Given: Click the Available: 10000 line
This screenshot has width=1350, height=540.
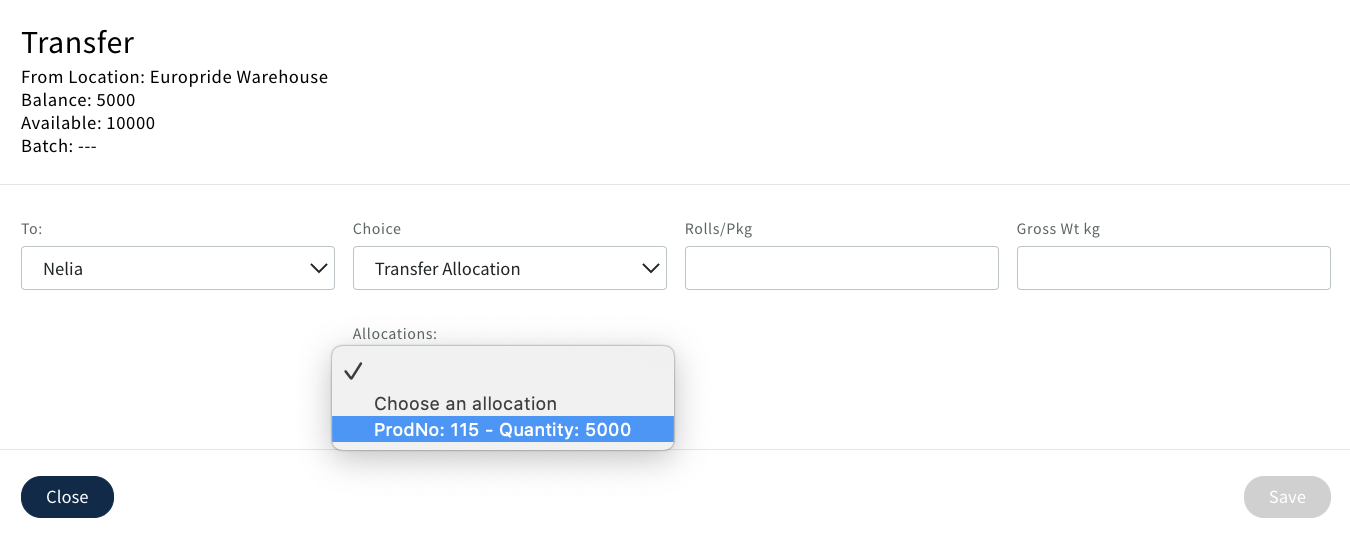Looking at the screenshot, I should click(88, 123).
